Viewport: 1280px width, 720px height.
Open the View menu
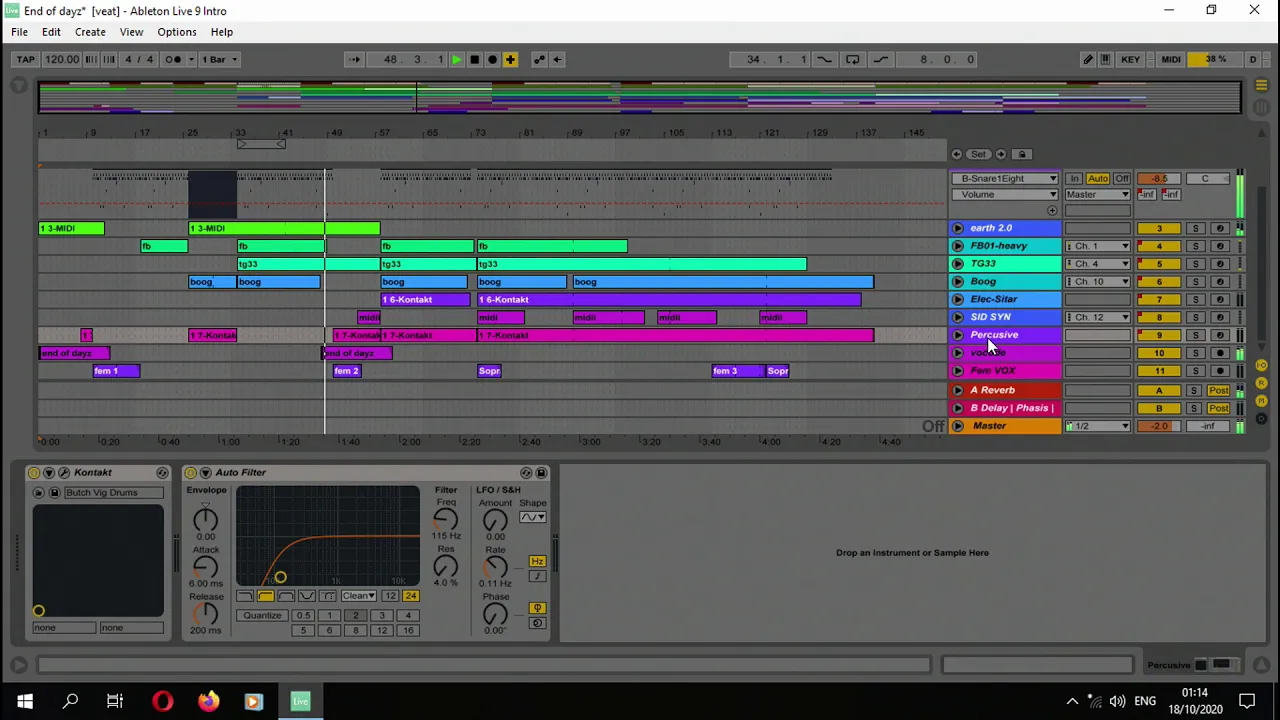[131, 32]
